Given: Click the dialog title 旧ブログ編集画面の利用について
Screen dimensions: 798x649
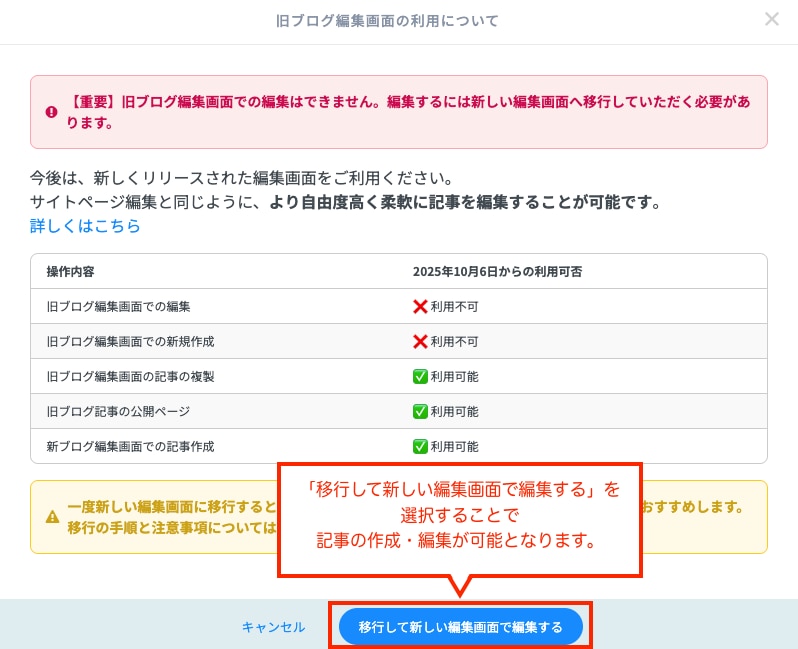Looking at the screenshot, I should tap(387, 20).
